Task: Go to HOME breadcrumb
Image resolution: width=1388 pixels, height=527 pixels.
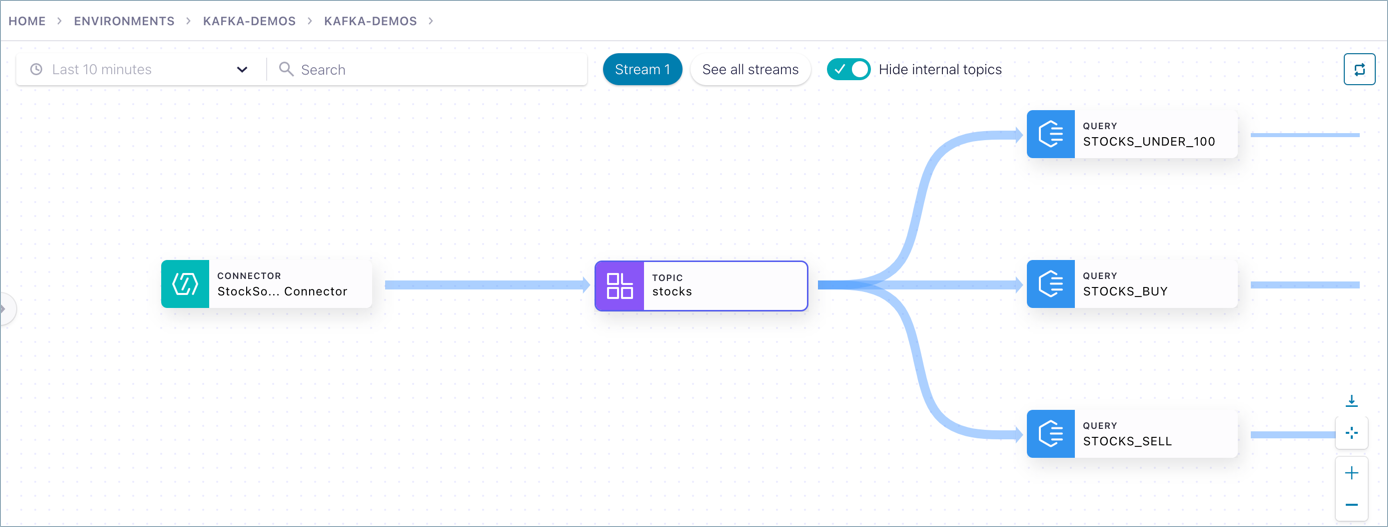Action: [27, 21]
